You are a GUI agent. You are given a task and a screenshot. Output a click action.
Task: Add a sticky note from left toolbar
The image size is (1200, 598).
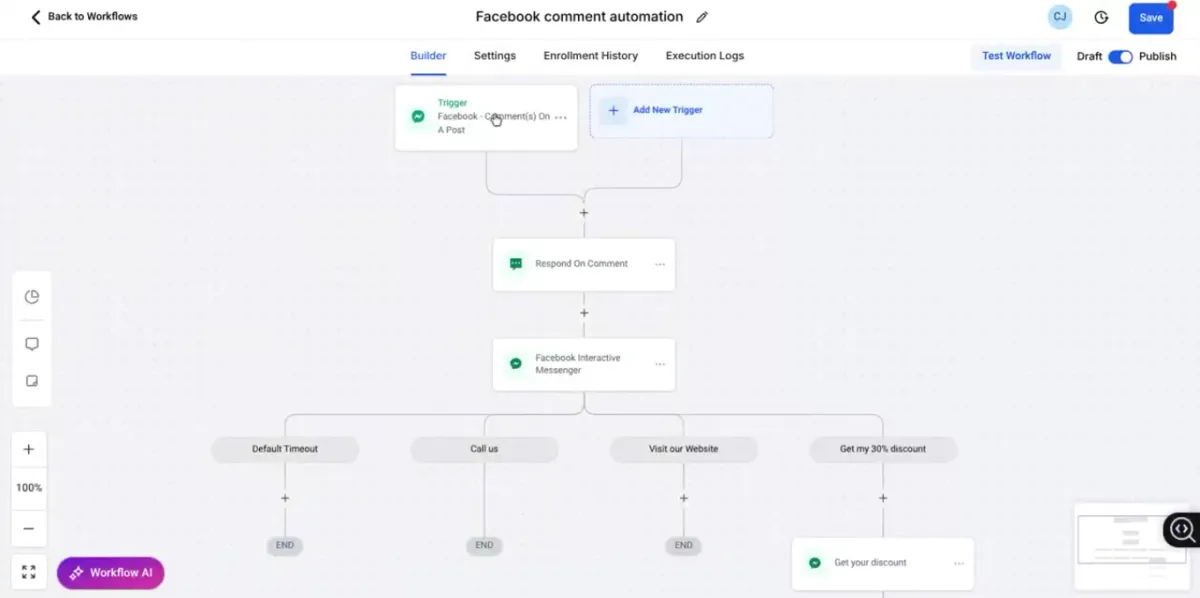tap(31, 381)
